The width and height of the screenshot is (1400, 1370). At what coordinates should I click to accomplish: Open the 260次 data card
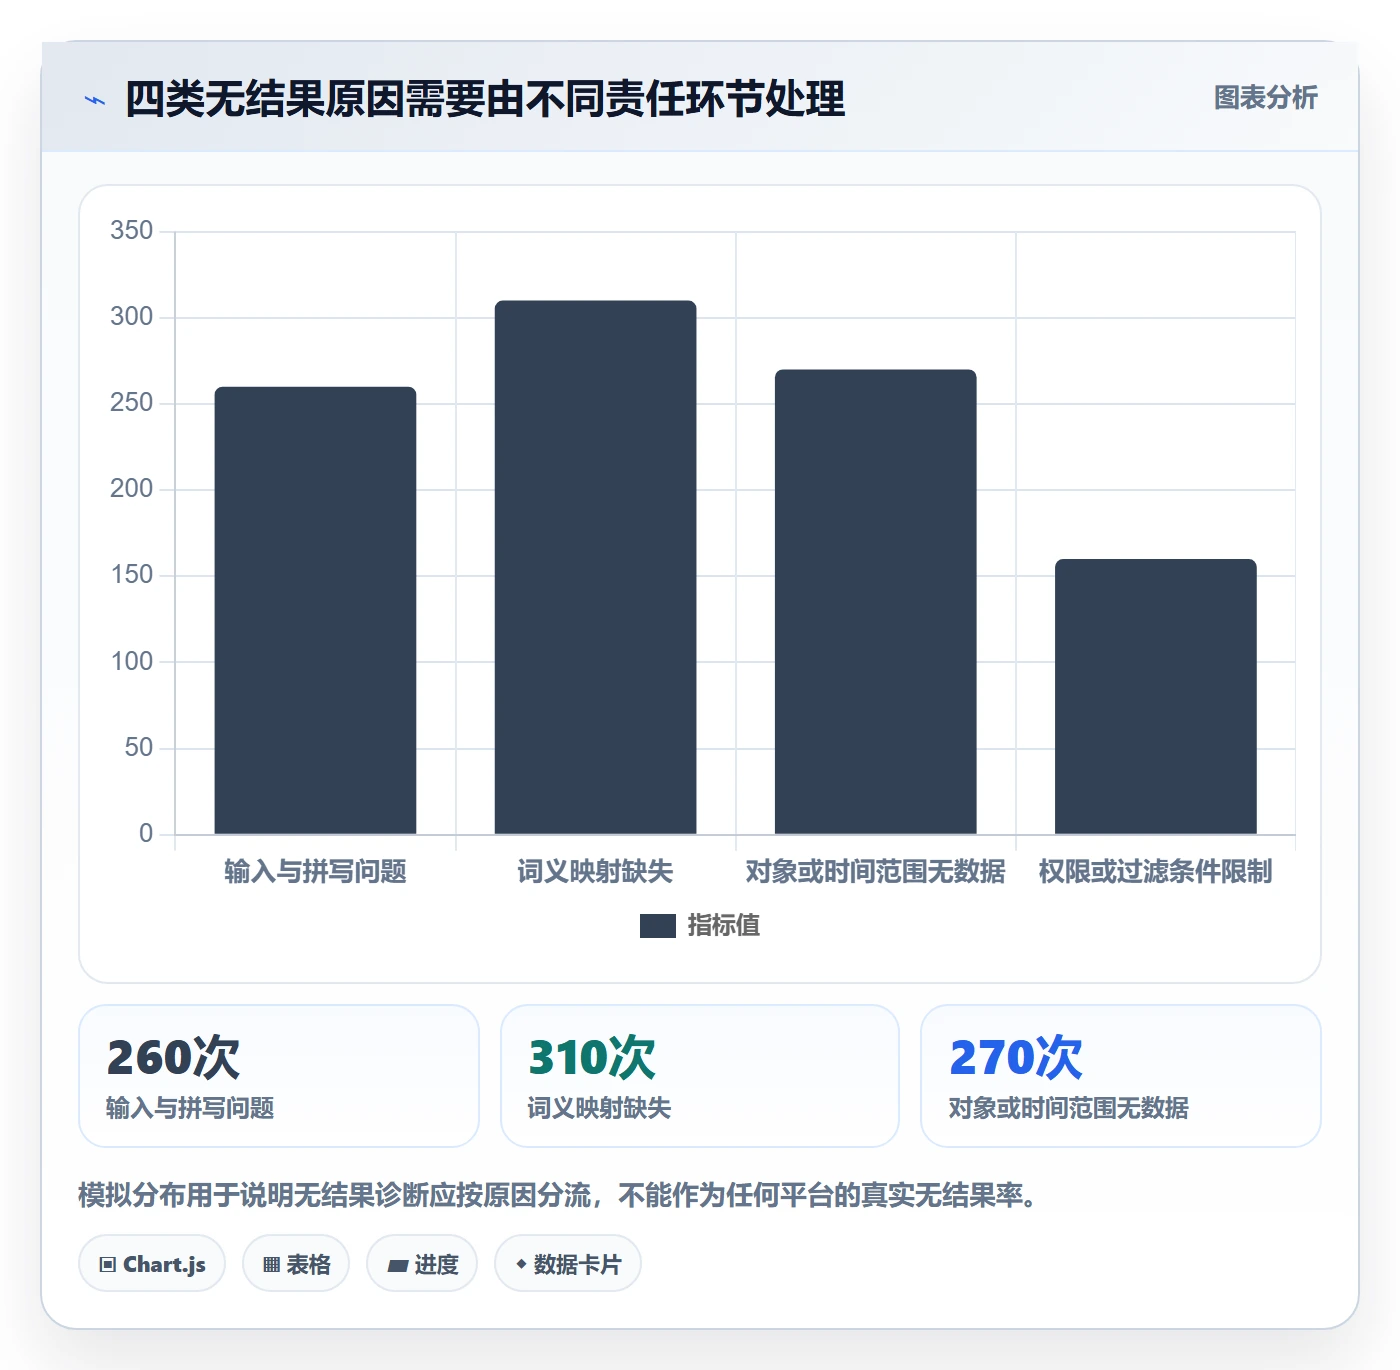pos(279,1076)
